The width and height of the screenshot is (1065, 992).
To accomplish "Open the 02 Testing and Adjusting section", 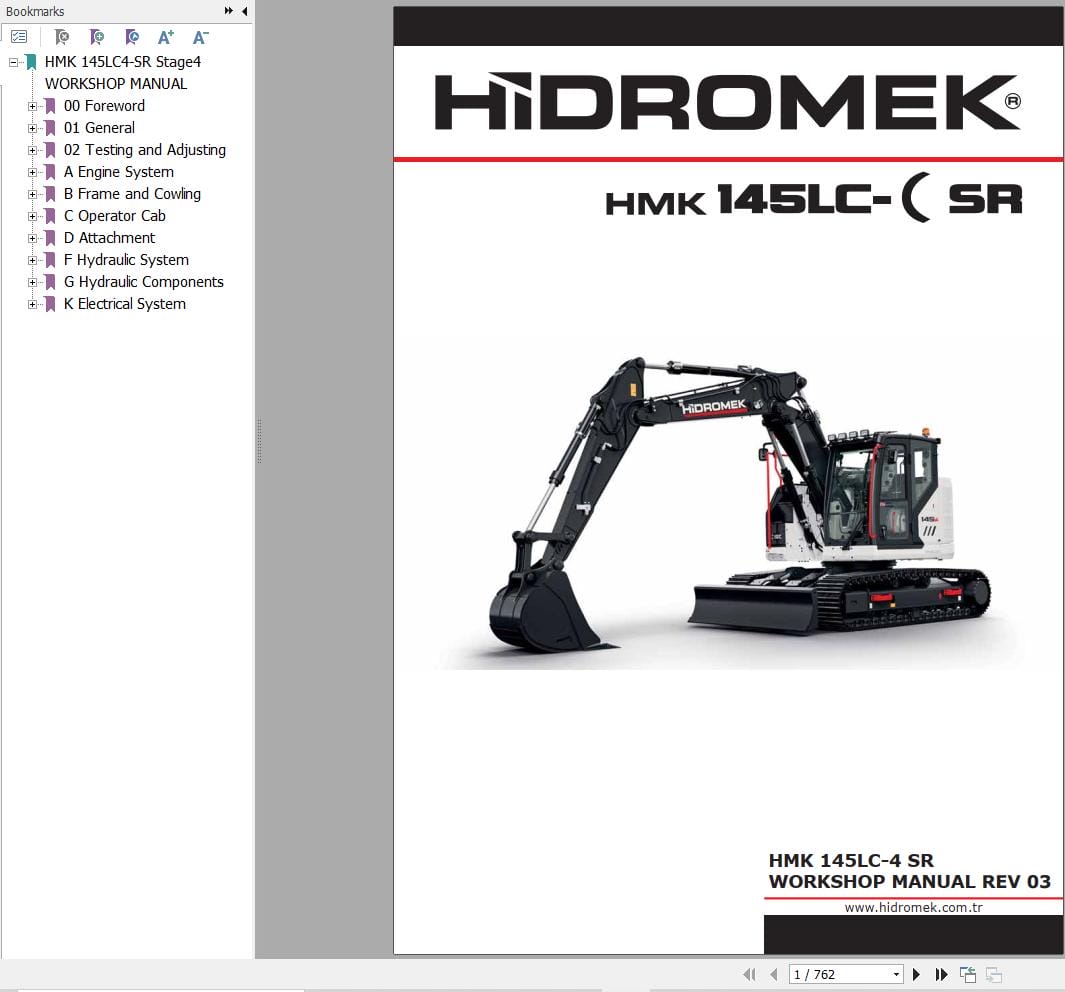I will point(145,149).
